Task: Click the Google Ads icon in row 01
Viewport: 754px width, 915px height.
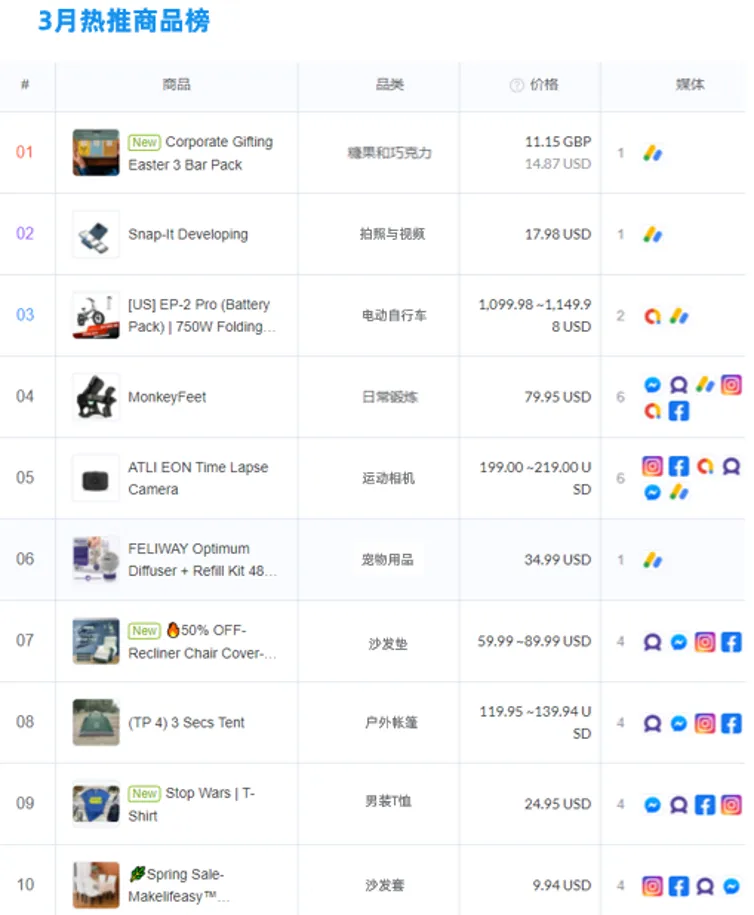Action: pyautogui.click(x=652, y=153)
